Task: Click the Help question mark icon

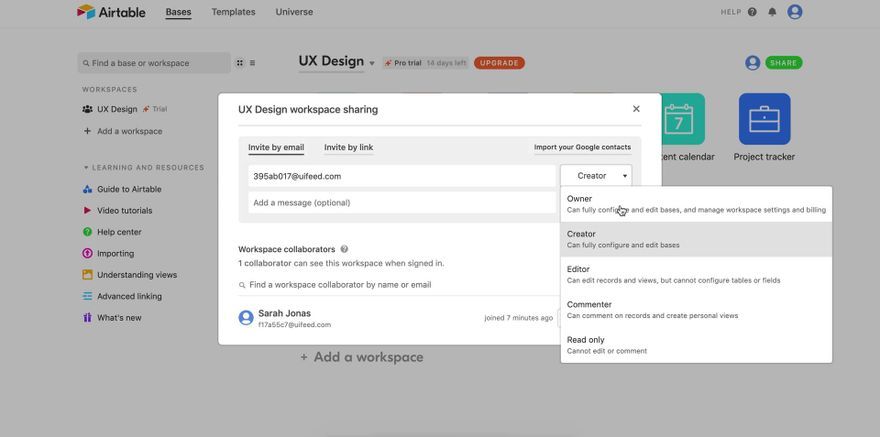Action: tap(752, 12)
